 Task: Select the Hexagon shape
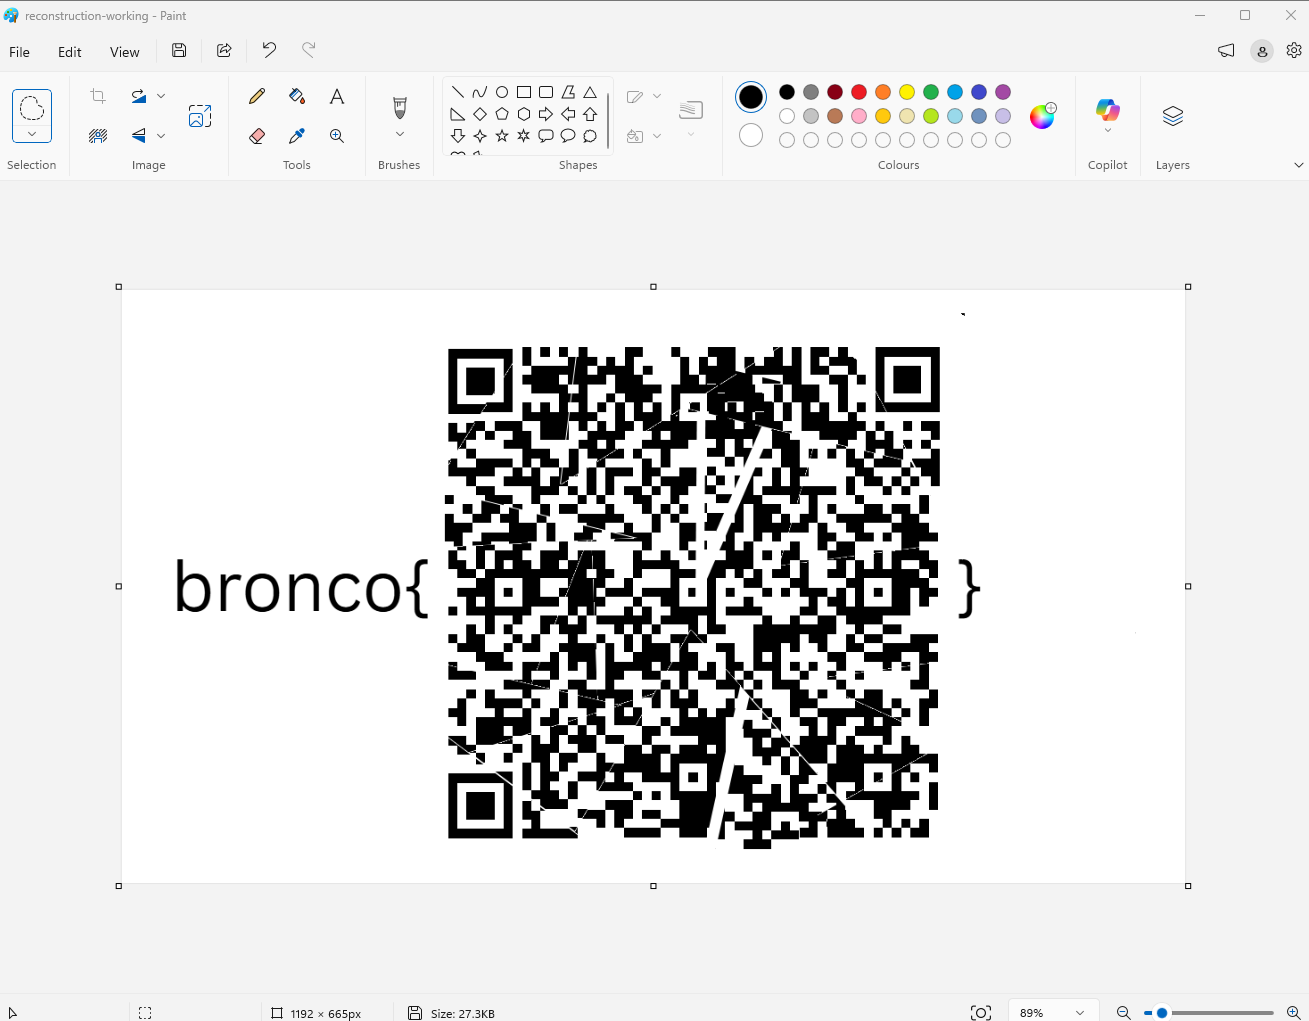click(x=524, y=114)
